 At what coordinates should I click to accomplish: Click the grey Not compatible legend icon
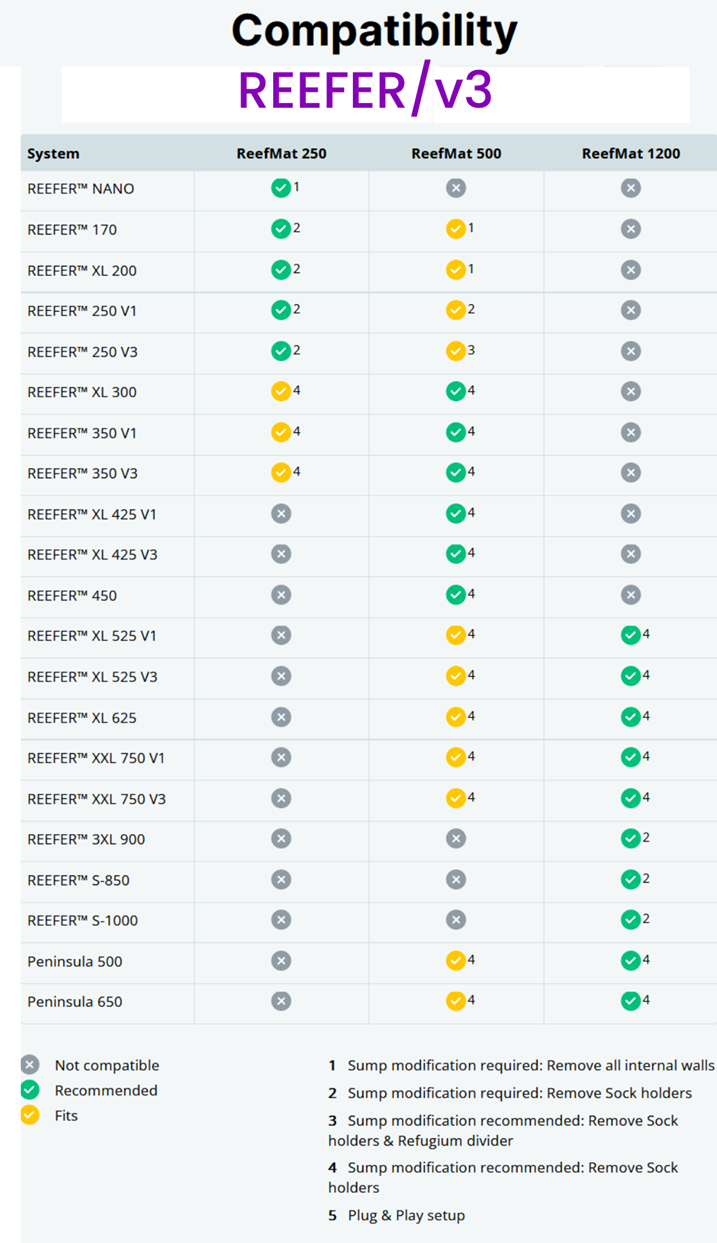tap(30, 1065)
